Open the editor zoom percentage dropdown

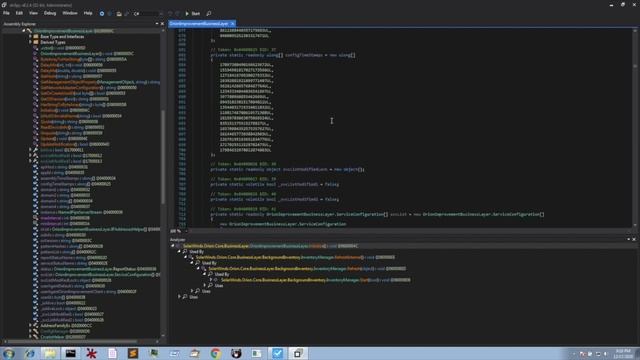(178, 231)
